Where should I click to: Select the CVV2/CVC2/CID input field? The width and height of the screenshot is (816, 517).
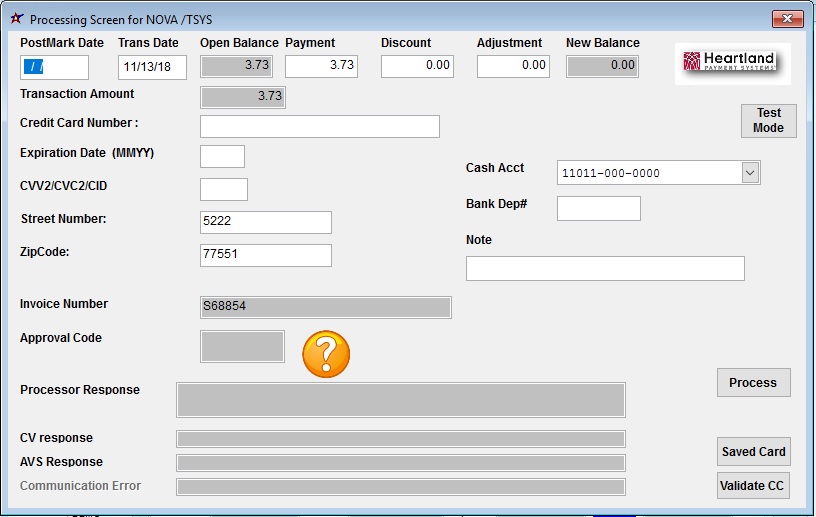(223, 189)
